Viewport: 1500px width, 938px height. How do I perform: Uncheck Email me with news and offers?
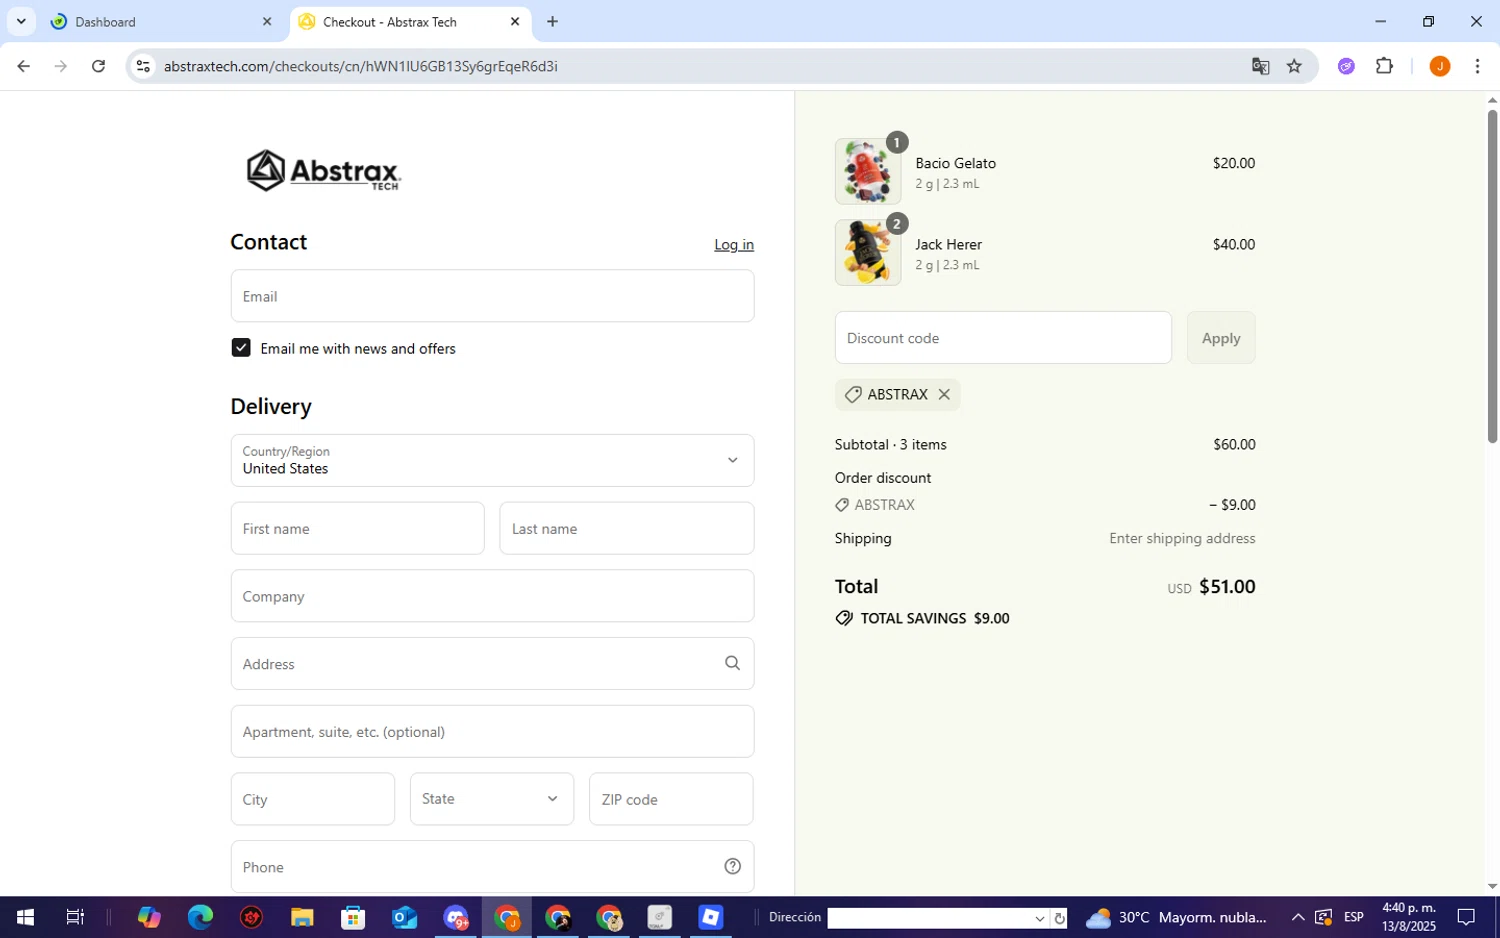tap(241, 347)
